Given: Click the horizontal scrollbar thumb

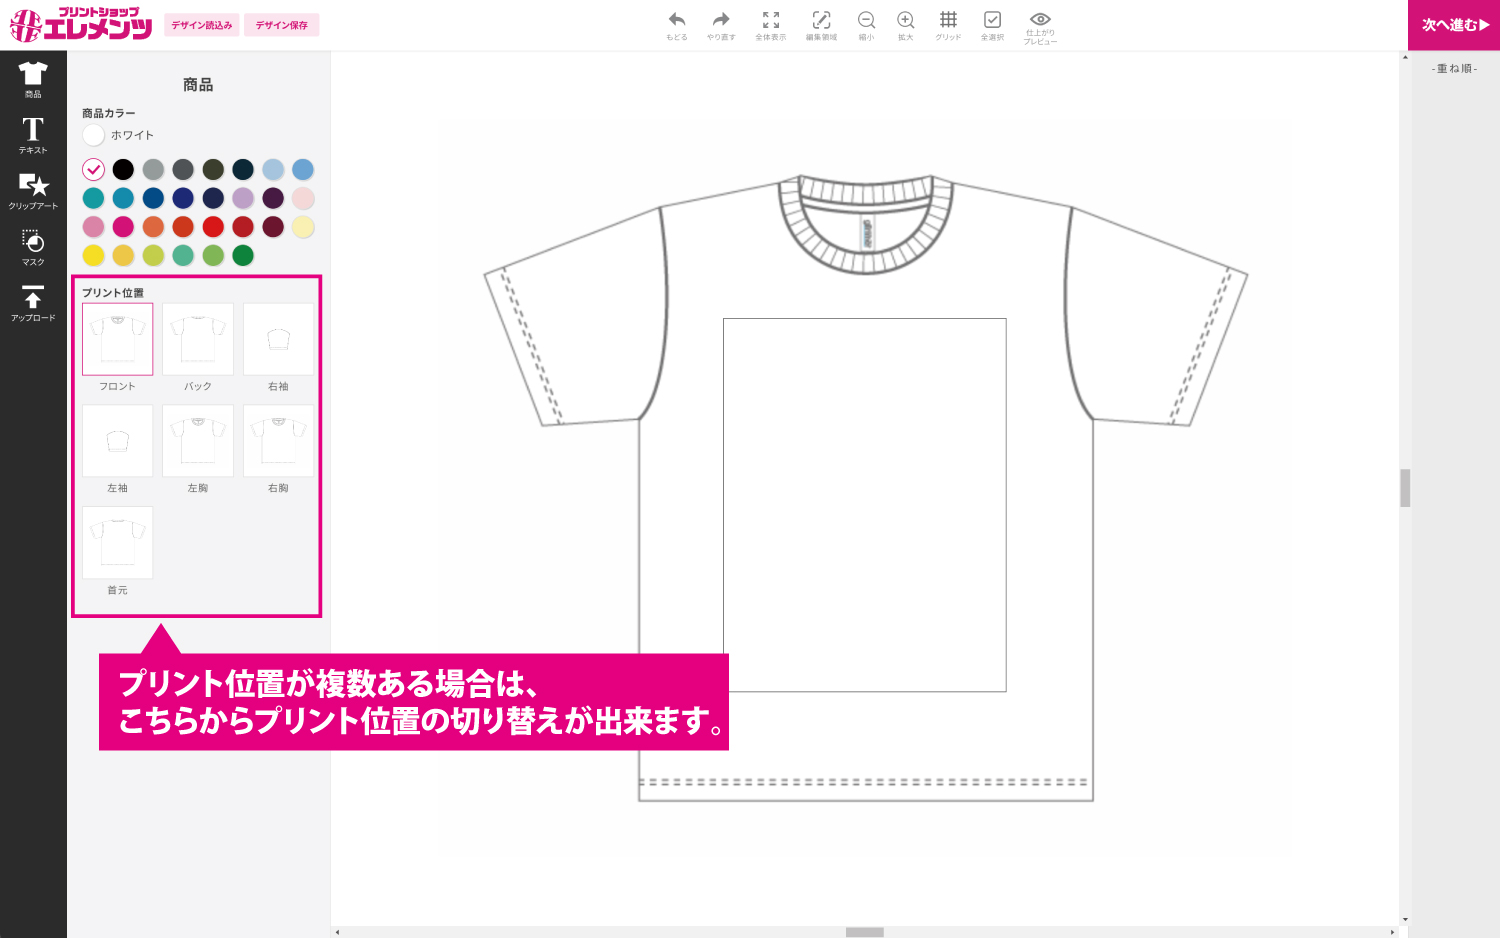Looking at the screenshot, I should click(x=865, y=932).
